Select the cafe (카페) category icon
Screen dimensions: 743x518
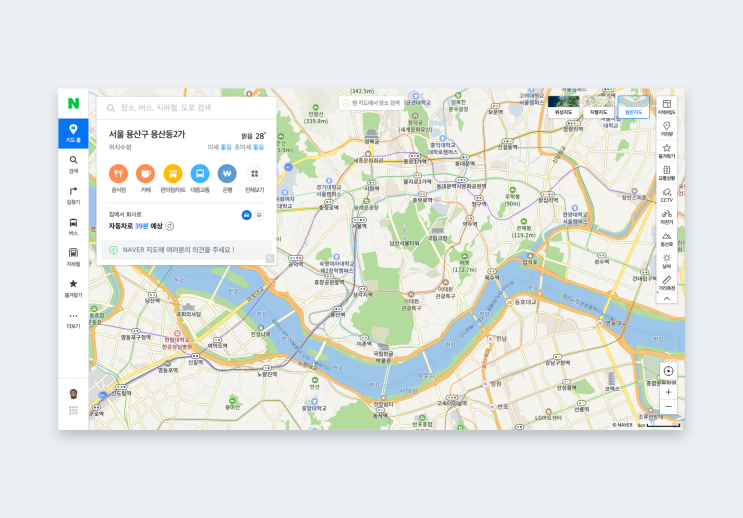(x=145, y=173)
